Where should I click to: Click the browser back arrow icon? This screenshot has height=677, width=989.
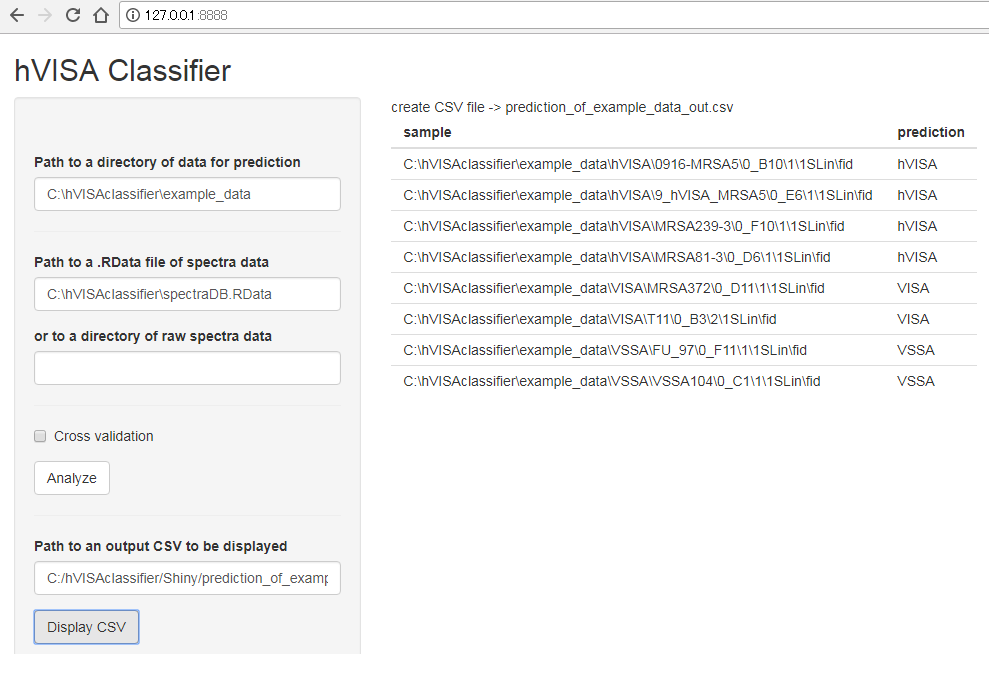point(15,15)
